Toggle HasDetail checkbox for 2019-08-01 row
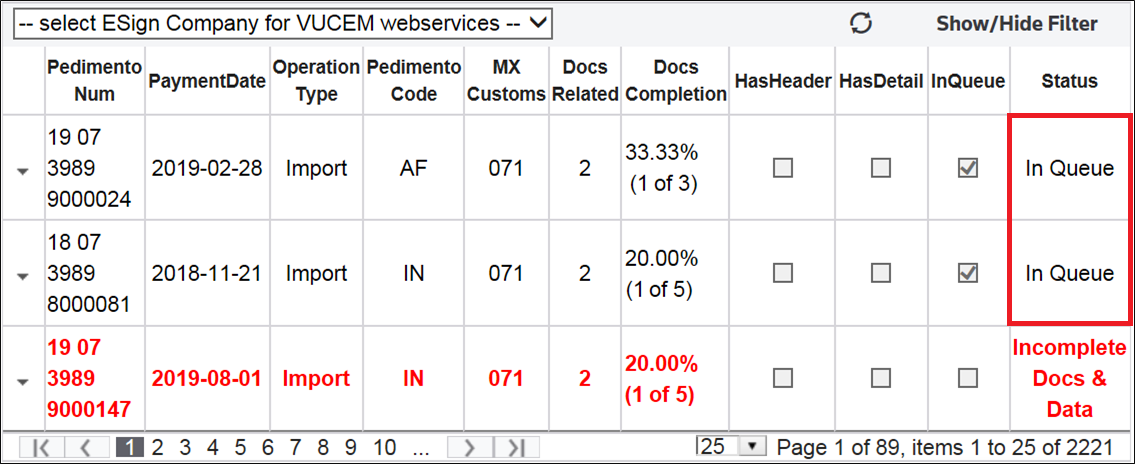Image resolution: width=1135 pixels, height=464 pixels. pos(881,378)
